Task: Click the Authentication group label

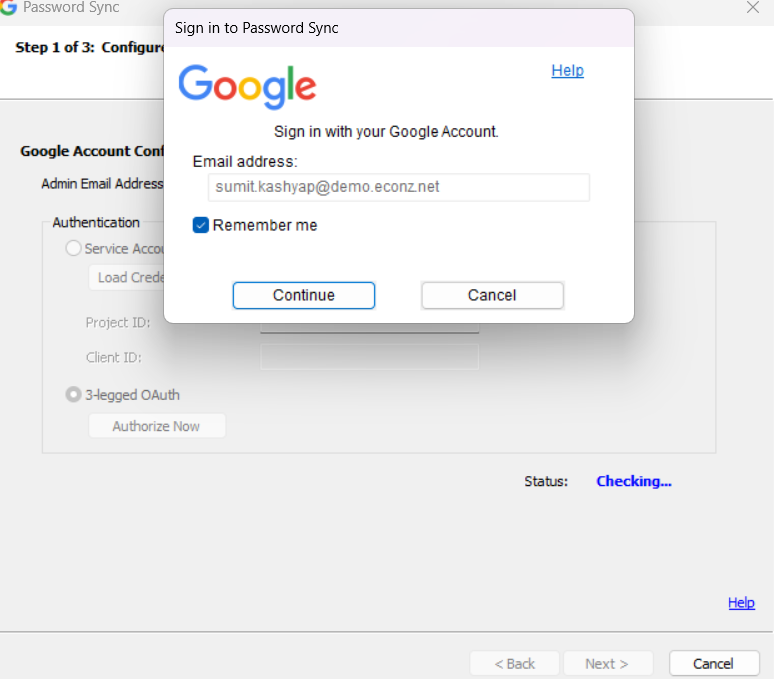Action: point(96,223)
